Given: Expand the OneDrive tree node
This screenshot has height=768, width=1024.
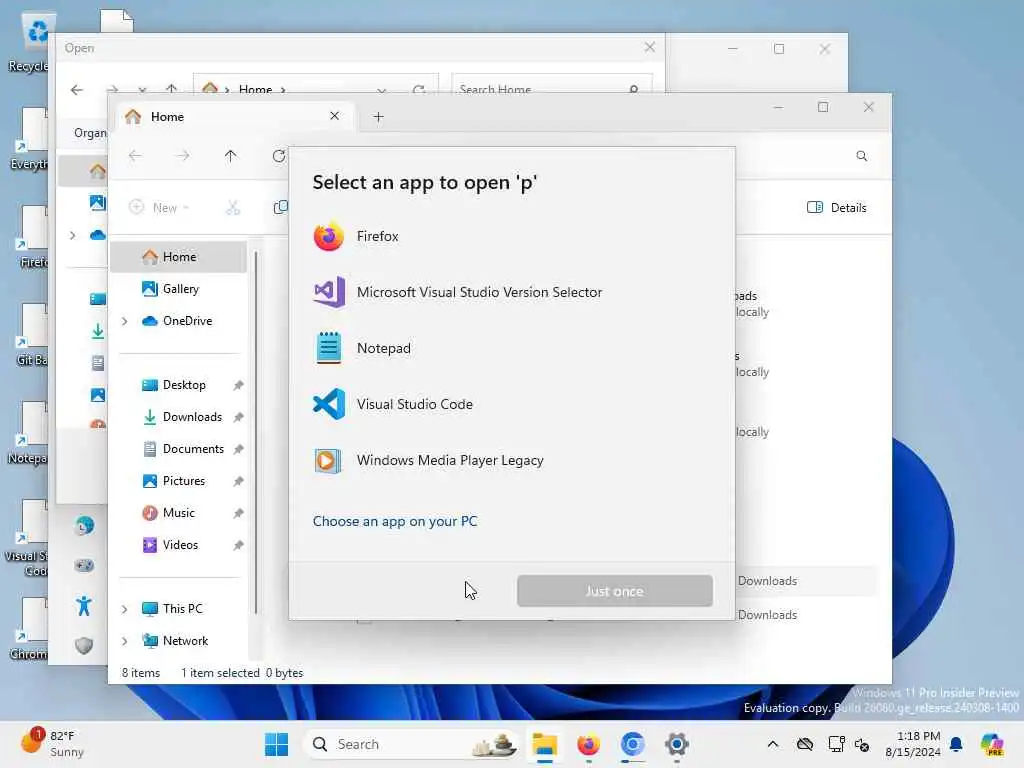Looking at the screenshot, I should pyautogui.click(x=124, y=321).
